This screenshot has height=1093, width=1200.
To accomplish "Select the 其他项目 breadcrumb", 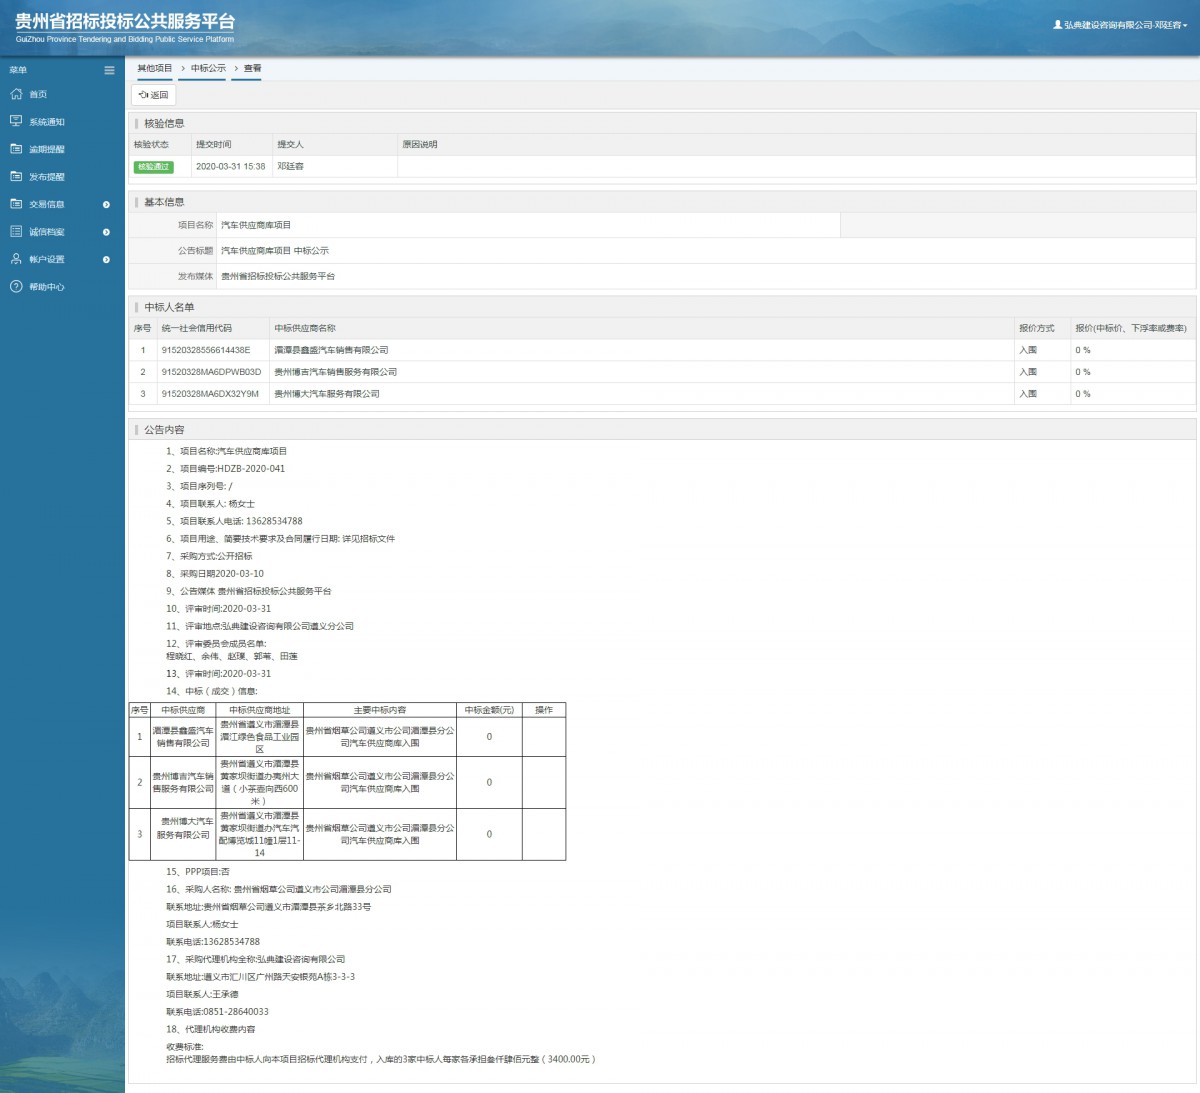I will coord(155,68).
